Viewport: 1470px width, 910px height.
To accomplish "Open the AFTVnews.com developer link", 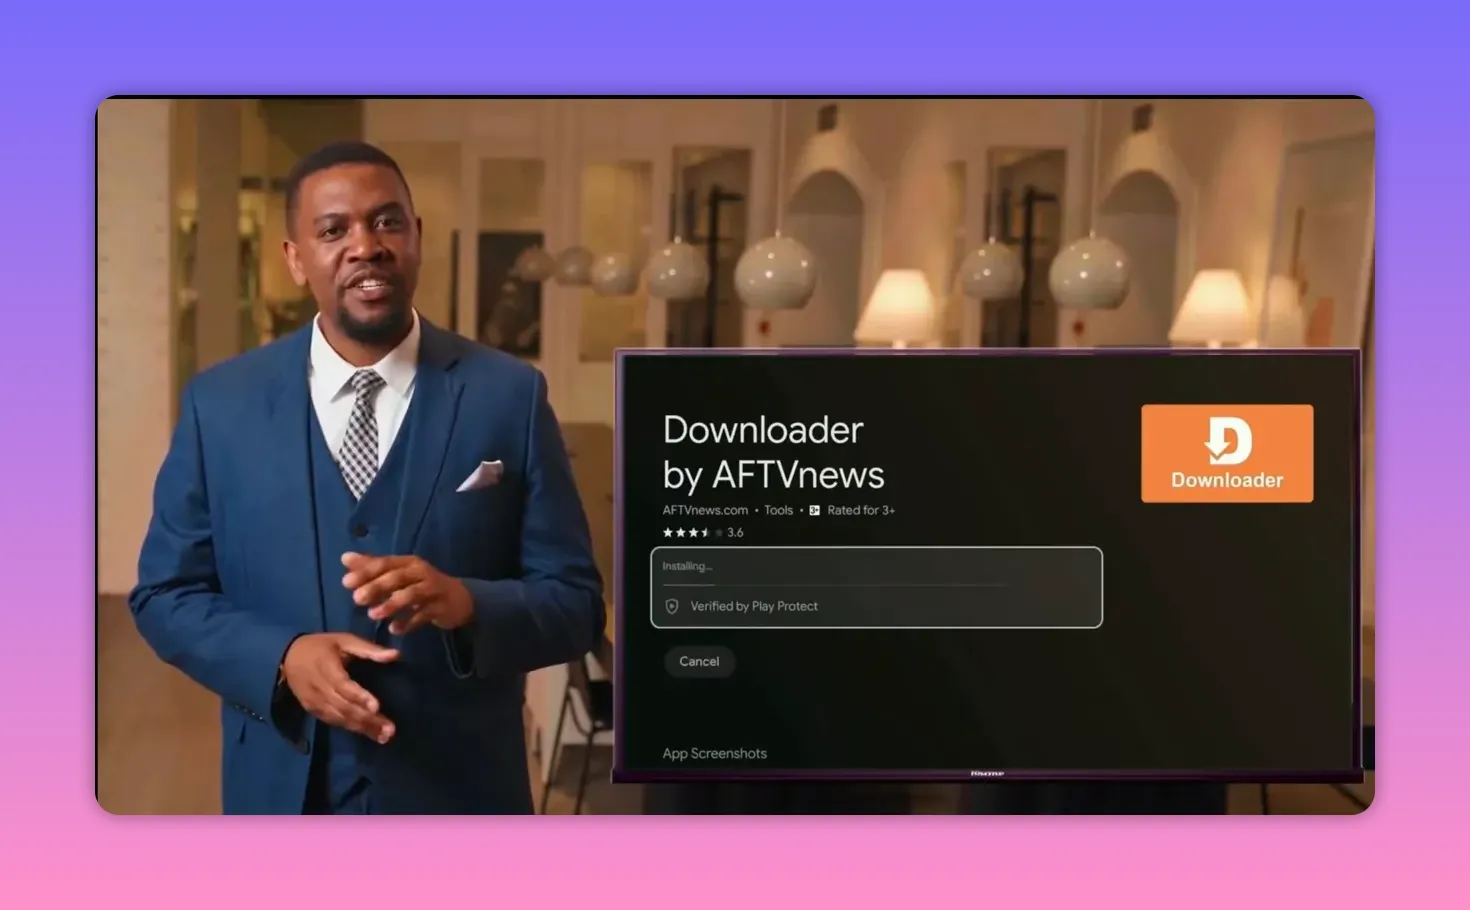I will coord(705,510).
